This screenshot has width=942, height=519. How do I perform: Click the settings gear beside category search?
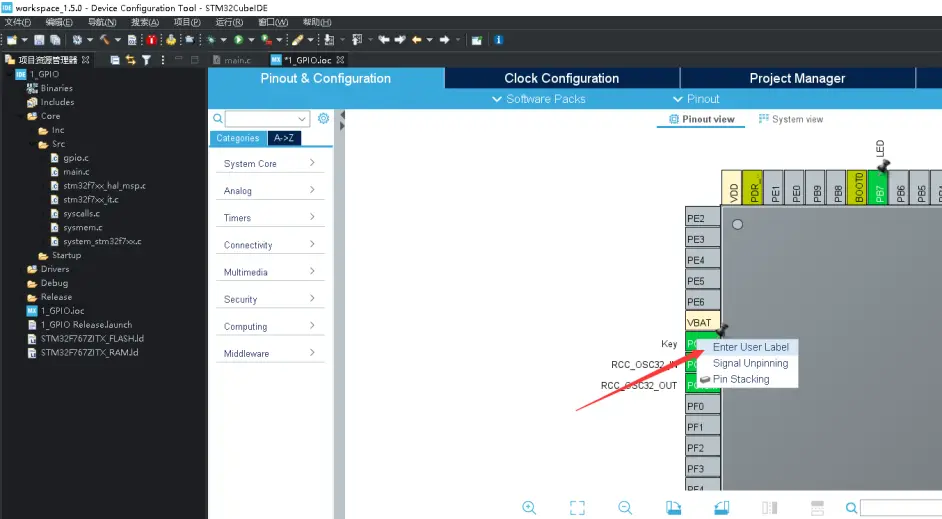point(323,118)
